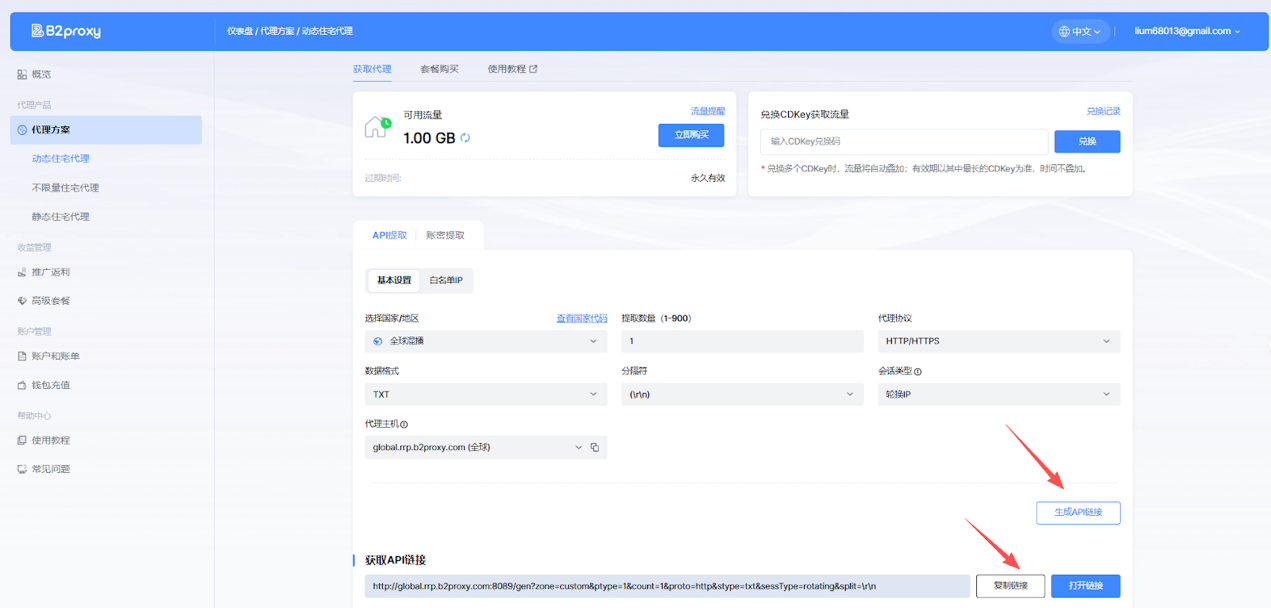Open the 中文 language selector

pyautogui.click(x=1080, y=32)
